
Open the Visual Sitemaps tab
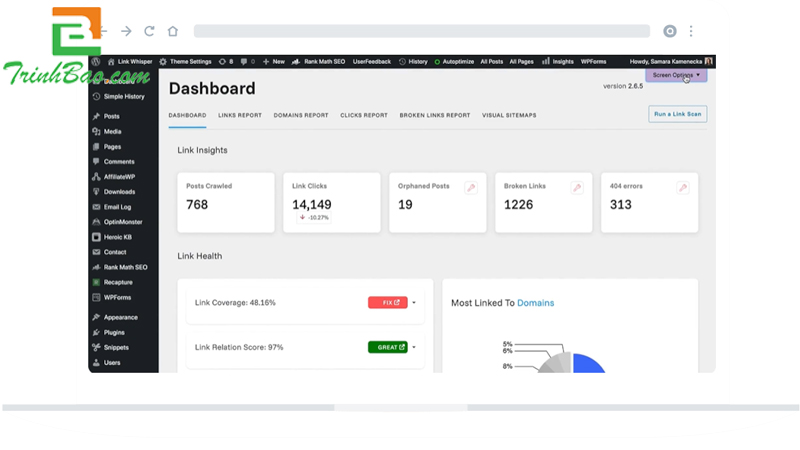509,115
